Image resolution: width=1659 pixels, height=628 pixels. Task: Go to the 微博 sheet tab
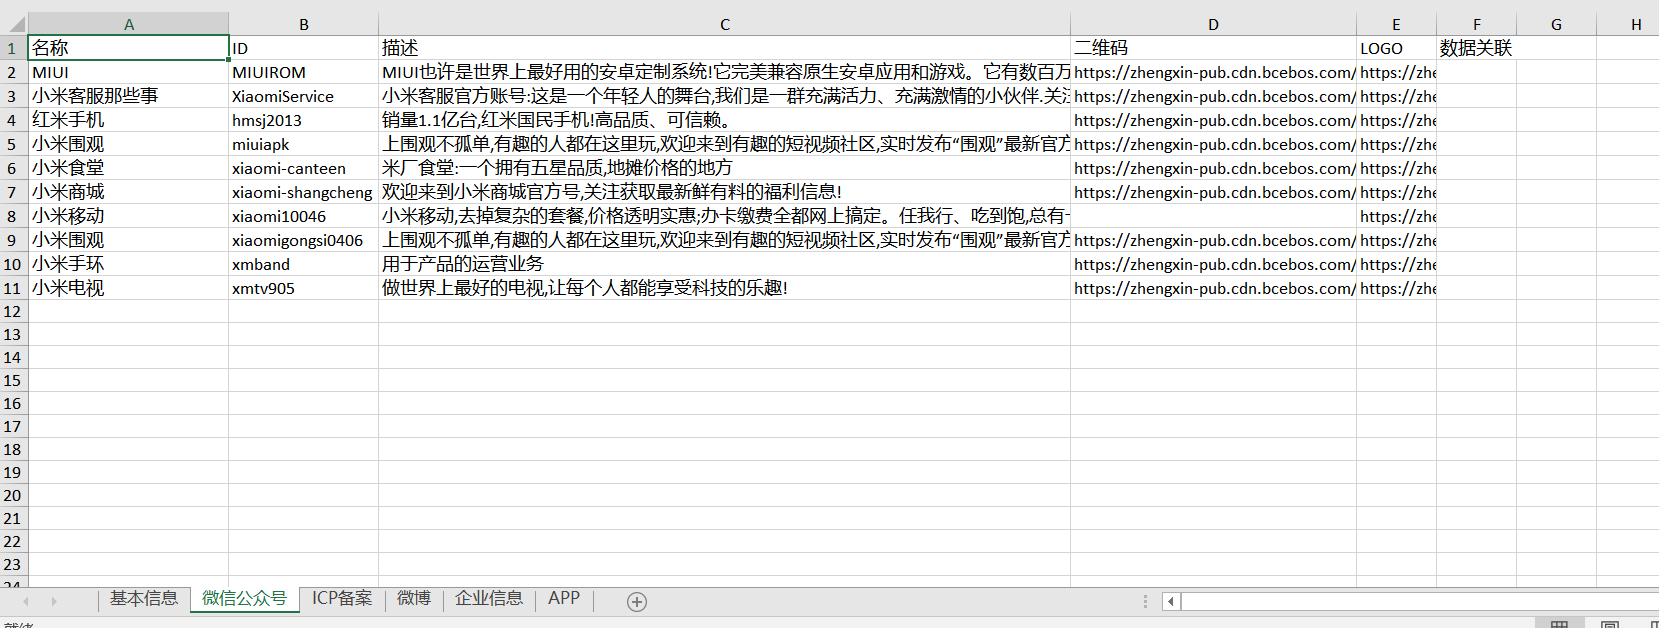(414, 598)
